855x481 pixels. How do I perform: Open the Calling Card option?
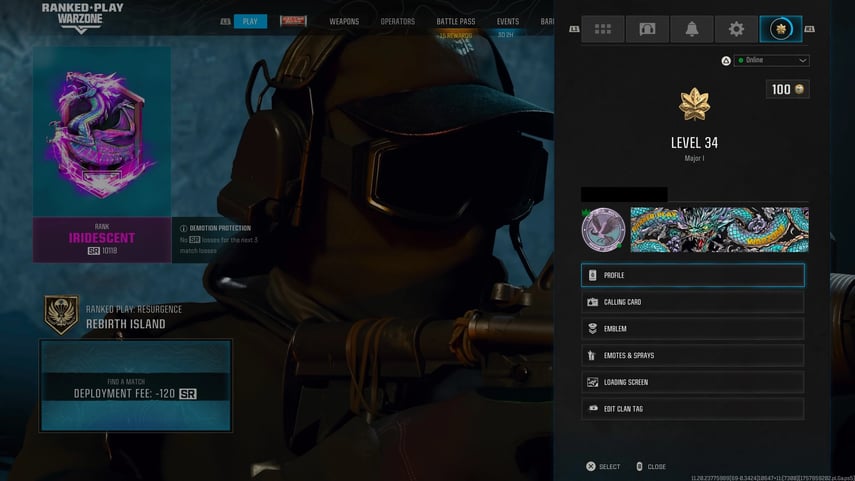[693, 302]
